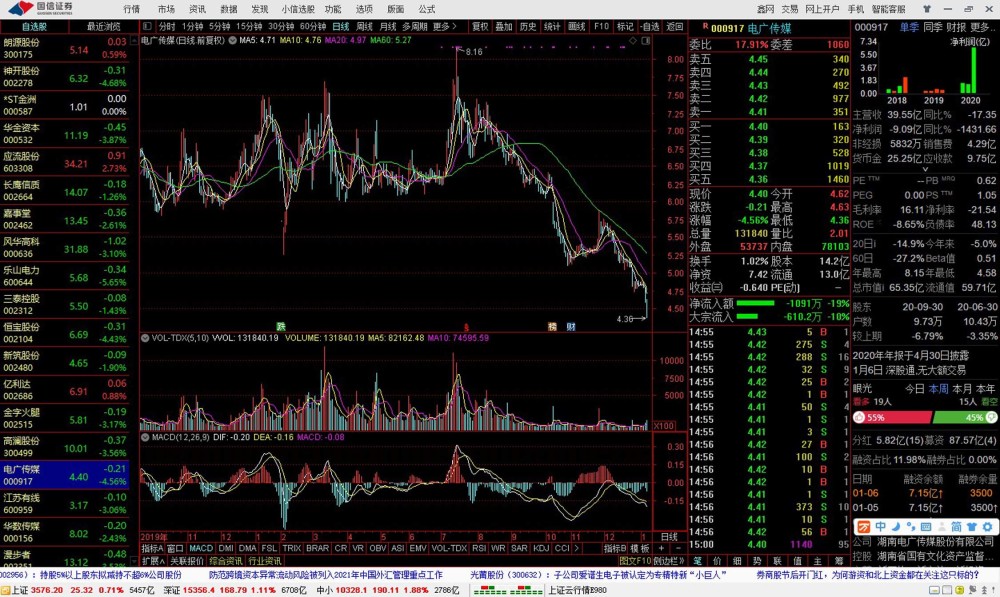1000x597 pixels.
Task: Switch to the 自选股 tab
Action: (x=34, y=26)
